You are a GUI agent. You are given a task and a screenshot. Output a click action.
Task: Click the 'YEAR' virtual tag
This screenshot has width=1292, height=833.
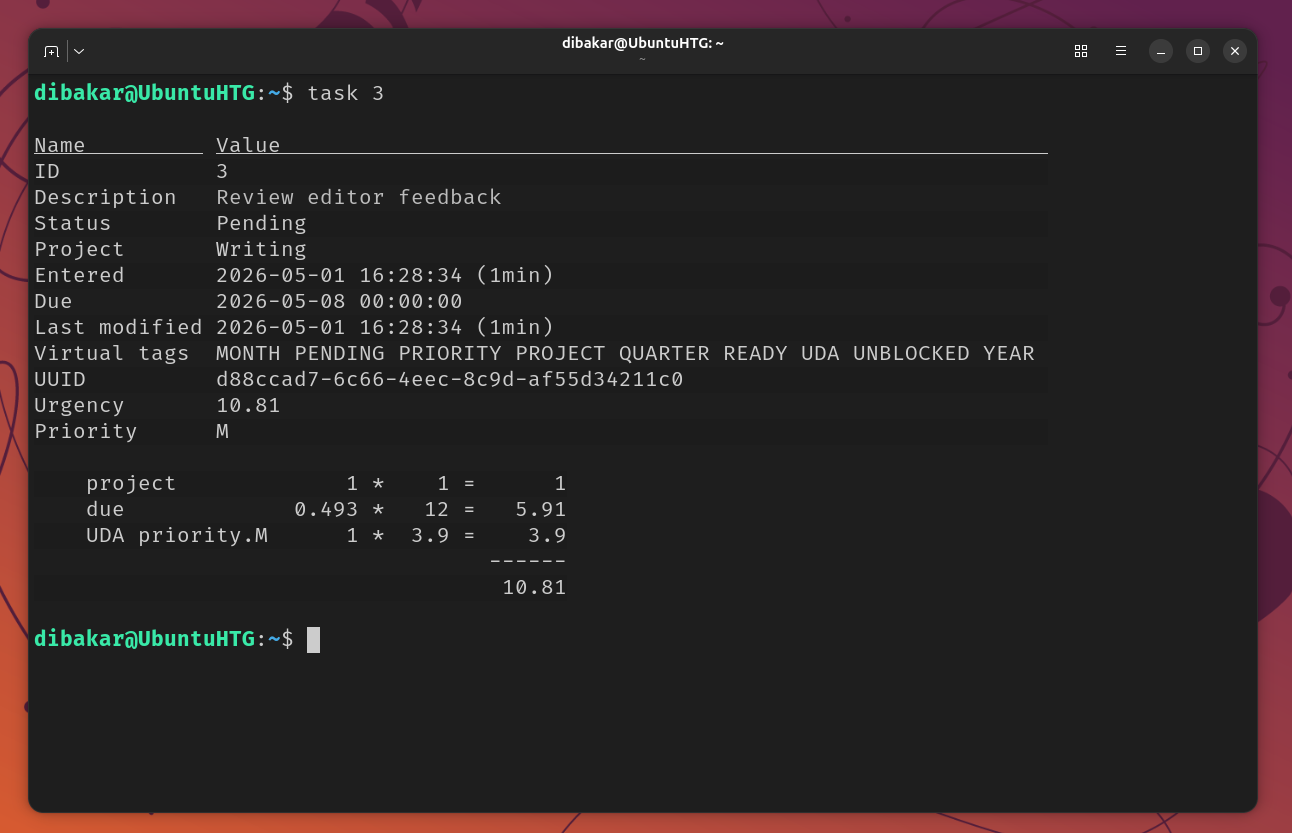[x=1008, y=353]
